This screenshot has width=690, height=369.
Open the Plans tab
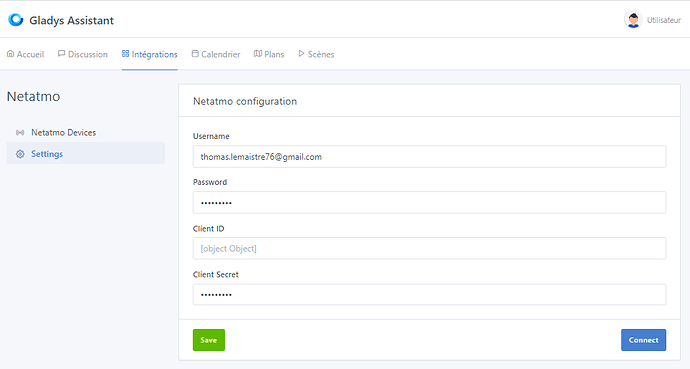[269, 54]
